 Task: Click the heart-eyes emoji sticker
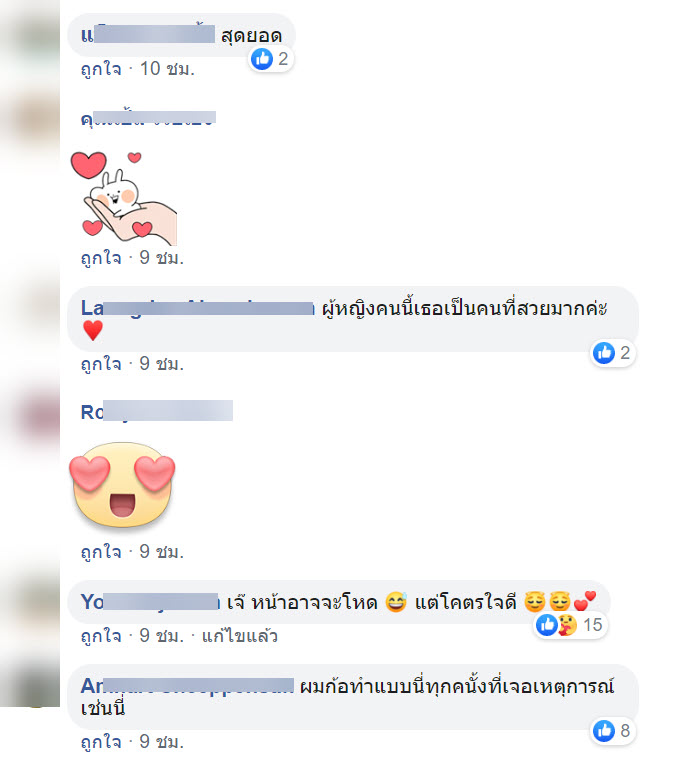pyautogui.click(x=122, y=484)
